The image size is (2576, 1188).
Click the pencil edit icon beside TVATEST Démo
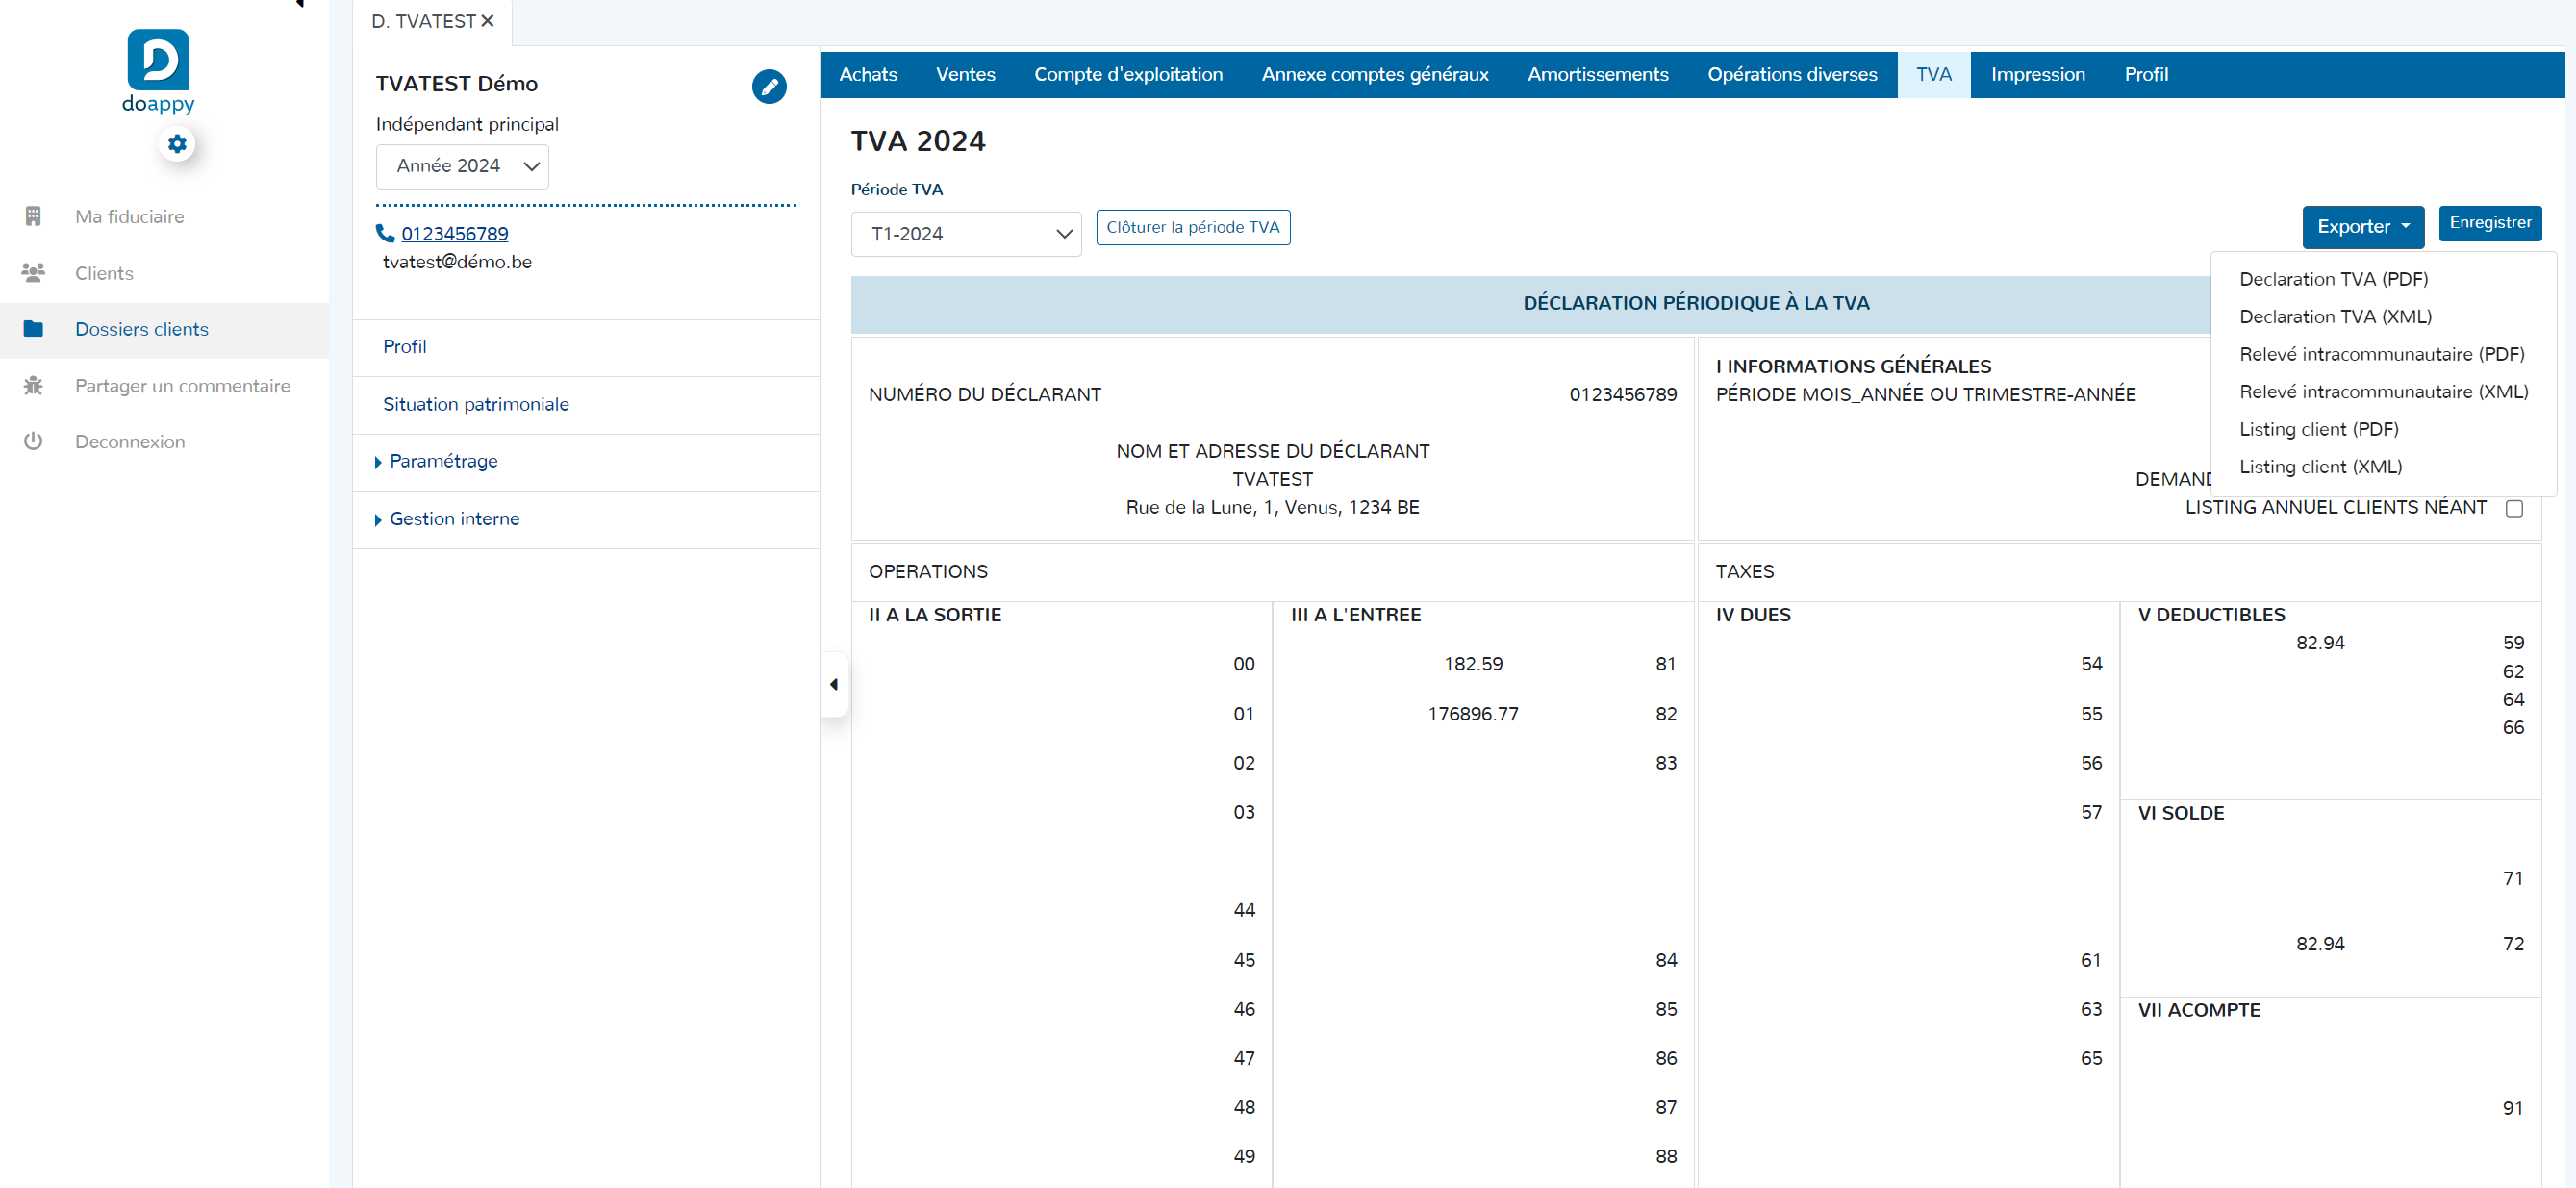point(768,86)
